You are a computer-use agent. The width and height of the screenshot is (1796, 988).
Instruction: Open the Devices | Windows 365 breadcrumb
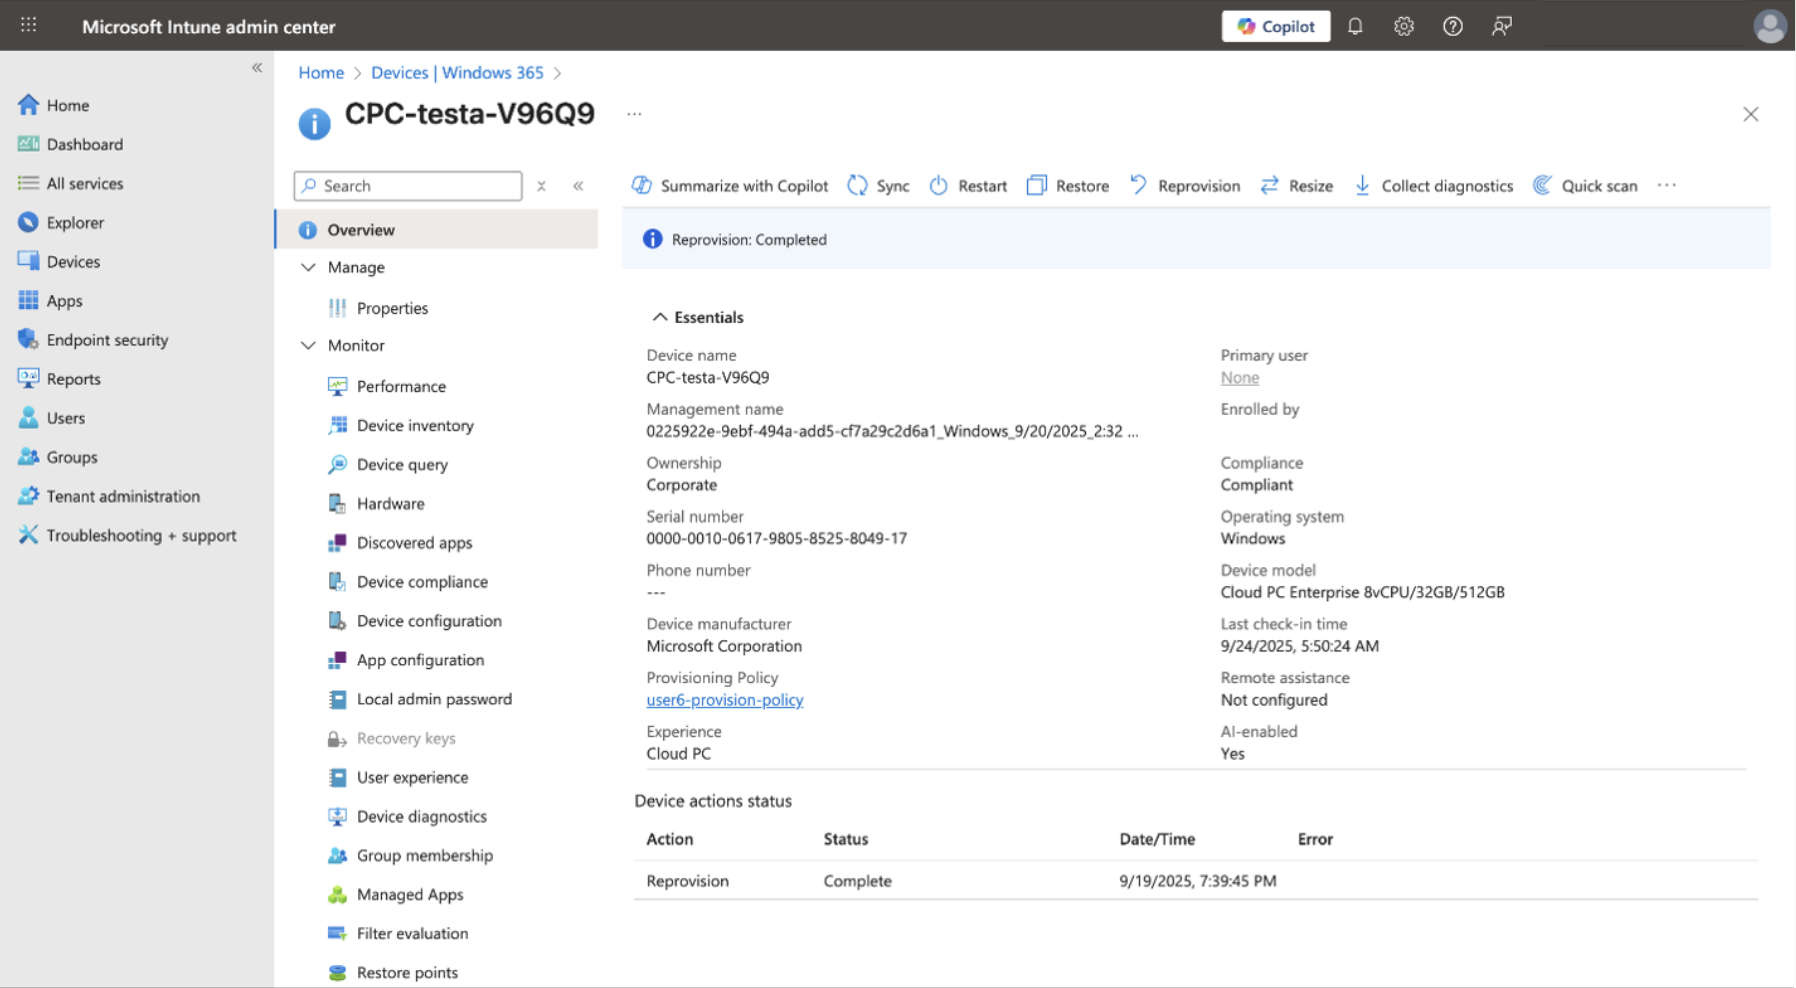tap(457, 72)
